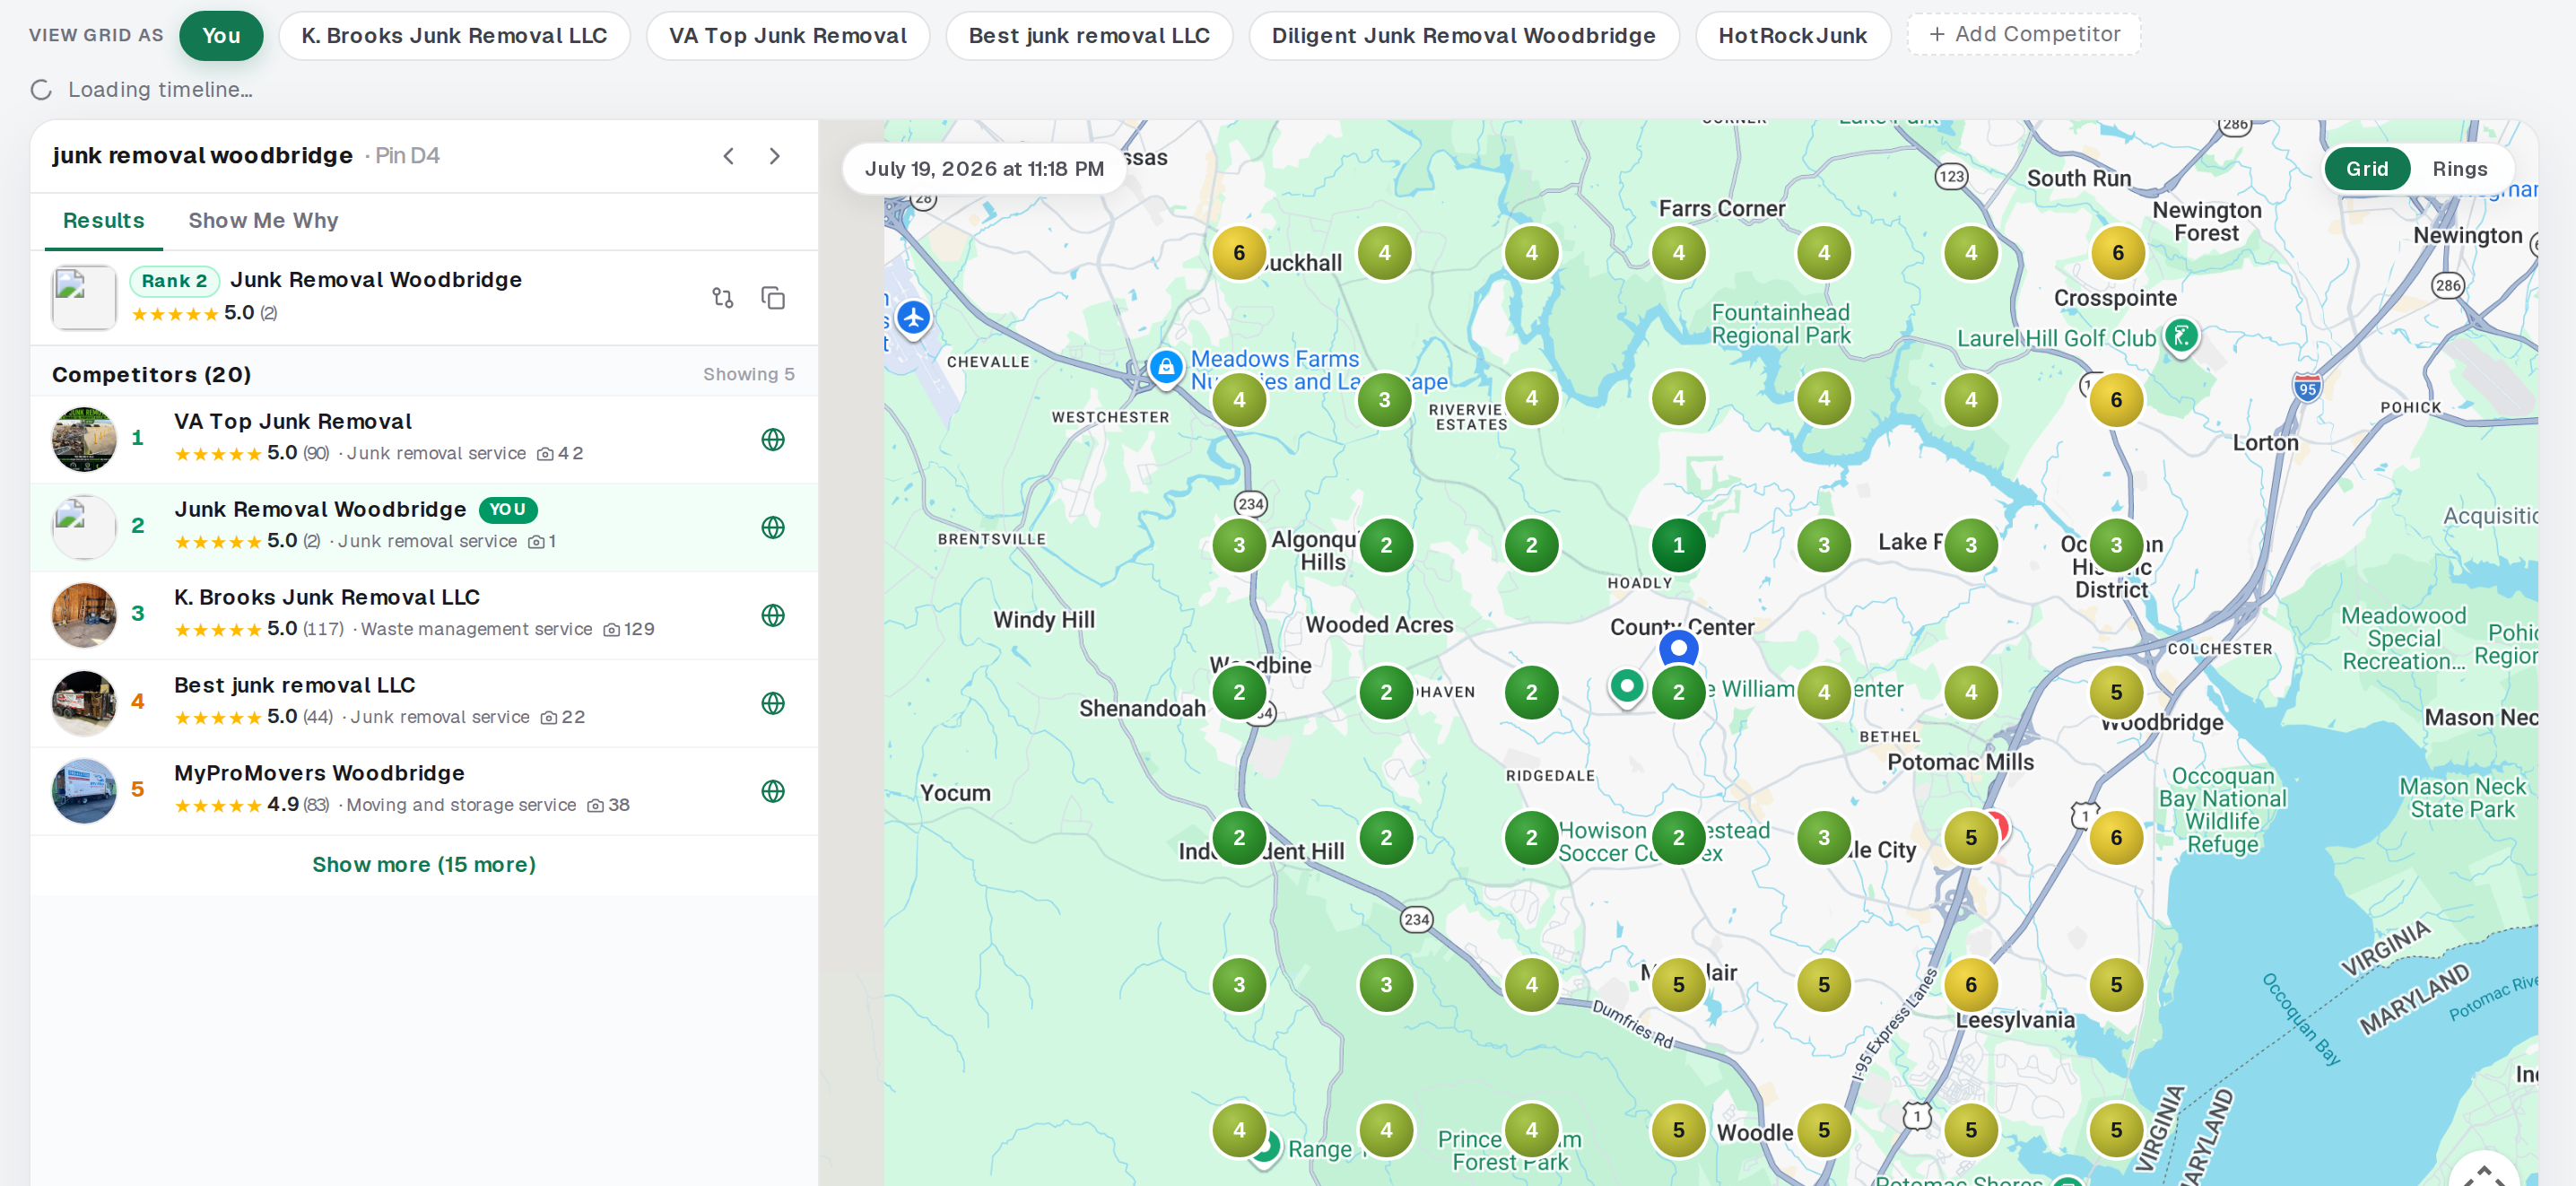Open MyProMovers Woodbridge website globe
Screen dimensions: 2576x1186
773,792
